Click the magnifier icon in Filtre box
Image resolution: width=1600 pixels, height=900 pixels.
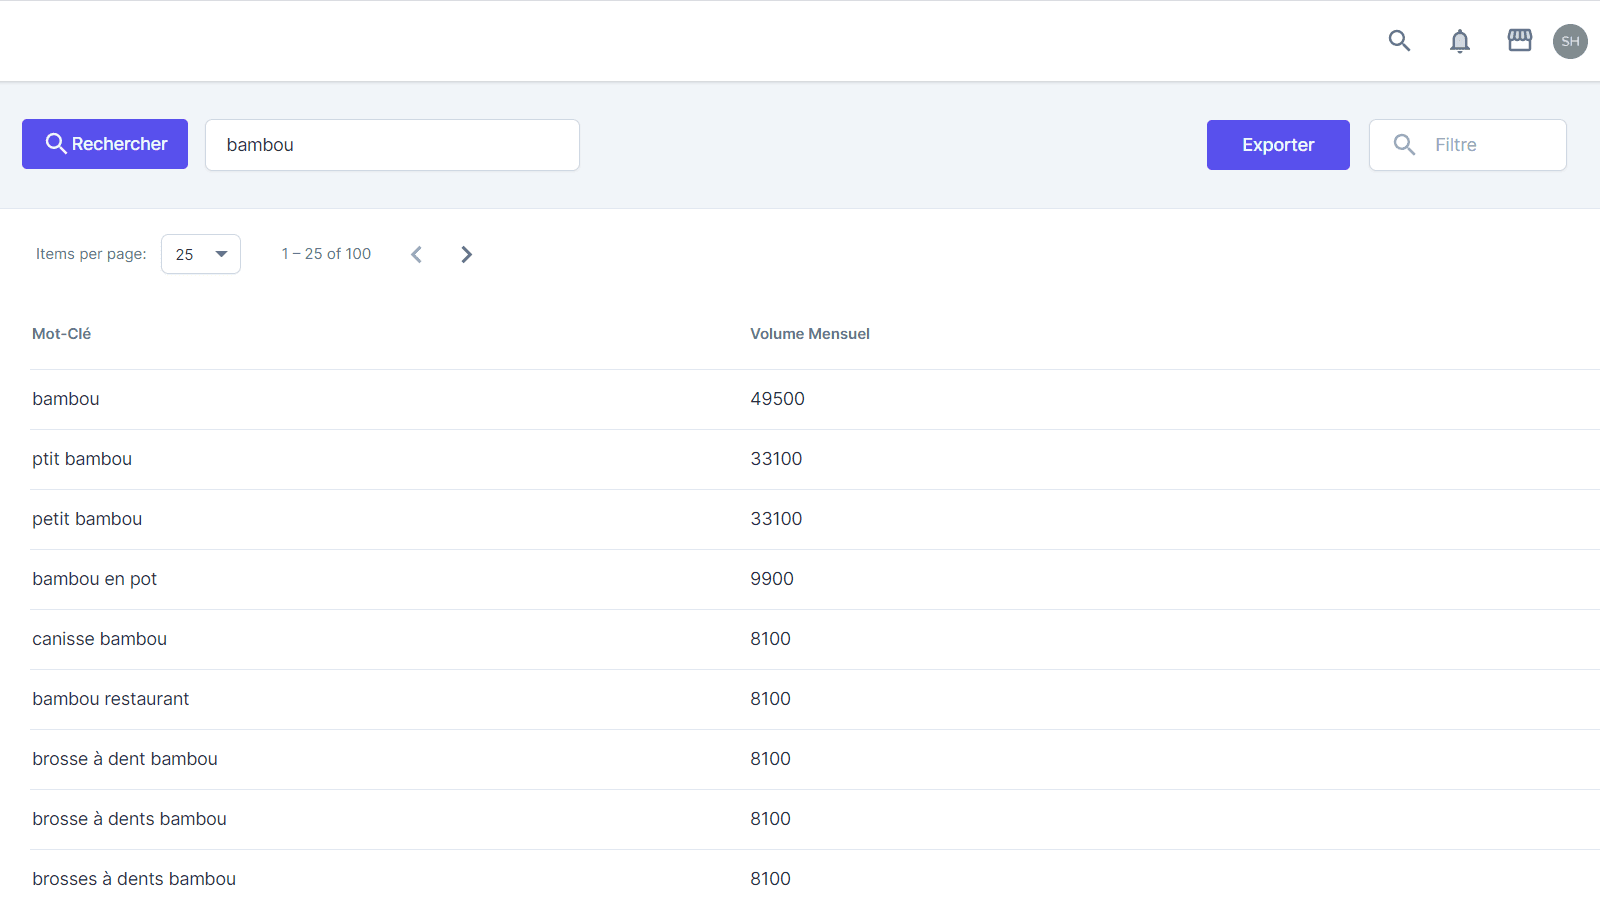pyautogui.click(x=1404, y=145)
